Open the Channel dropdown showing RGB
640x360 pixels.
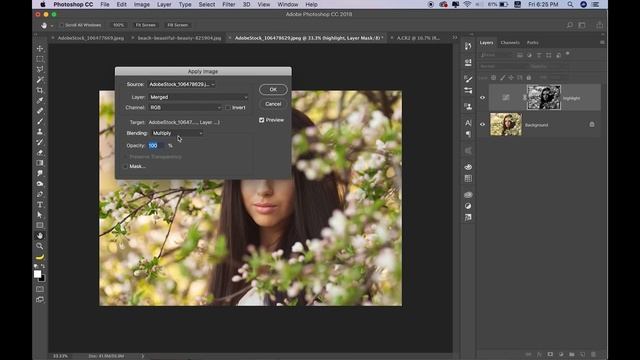point(185,108)
